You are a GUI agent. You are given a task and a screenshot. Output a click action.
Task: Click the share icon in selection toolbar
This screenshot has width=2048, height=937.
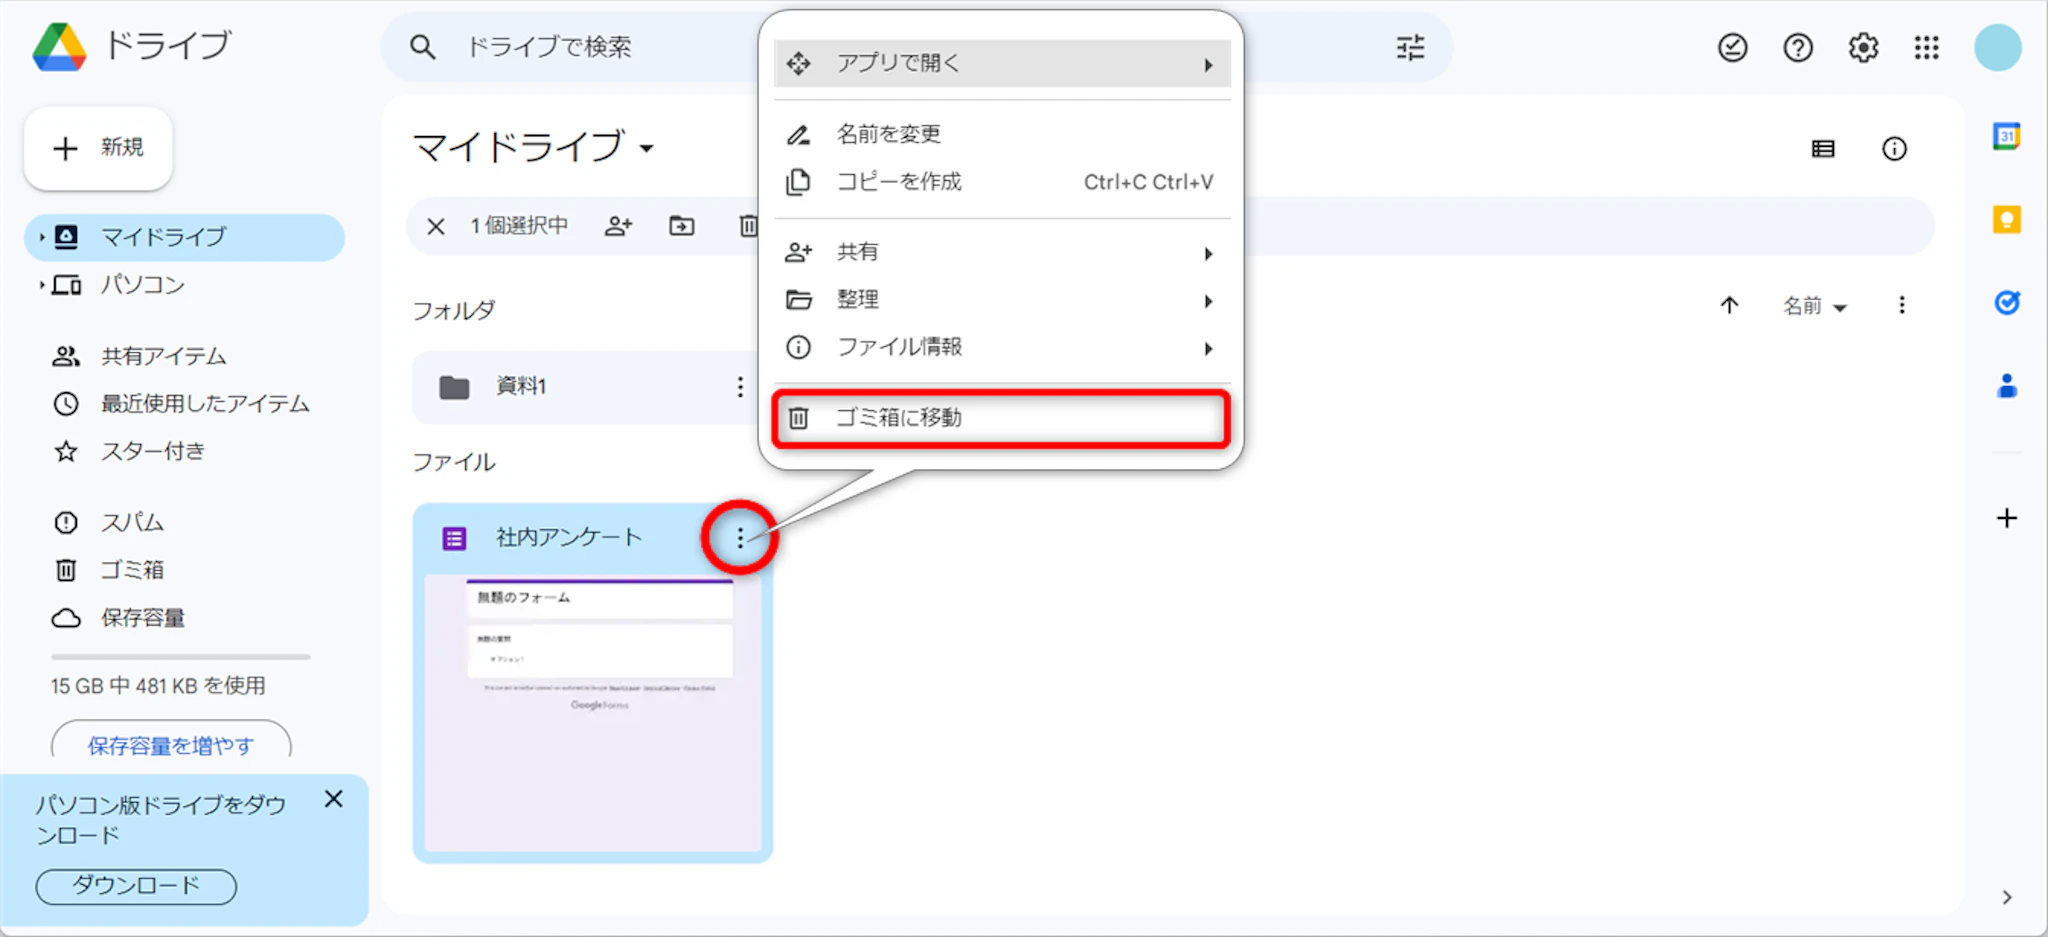pos(618,226)
